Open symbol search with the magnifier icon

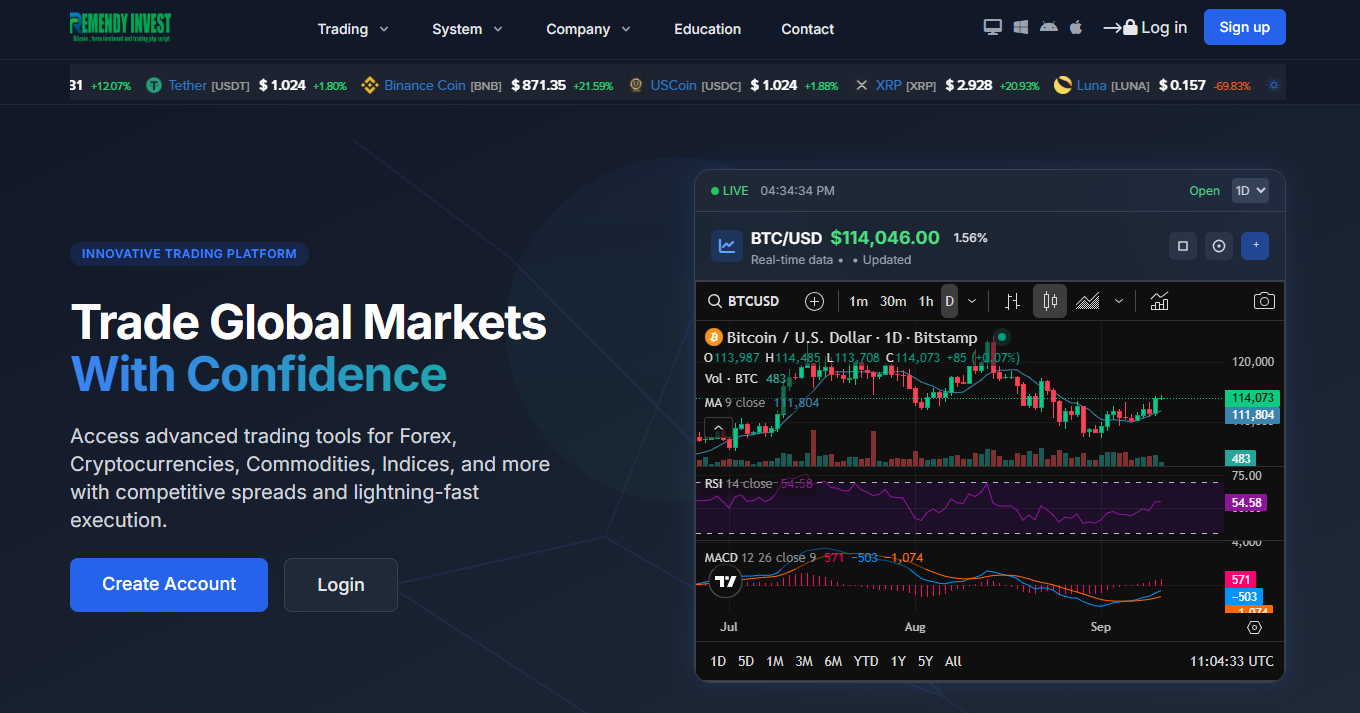pyautogui.click(x=715, y=301)
